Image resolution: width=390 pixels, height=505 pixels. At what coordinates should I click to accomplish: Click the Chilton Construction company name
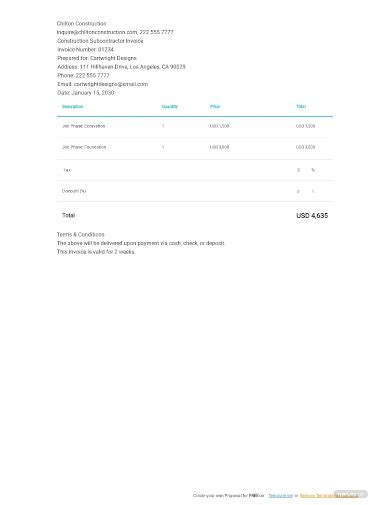[82, 24]
